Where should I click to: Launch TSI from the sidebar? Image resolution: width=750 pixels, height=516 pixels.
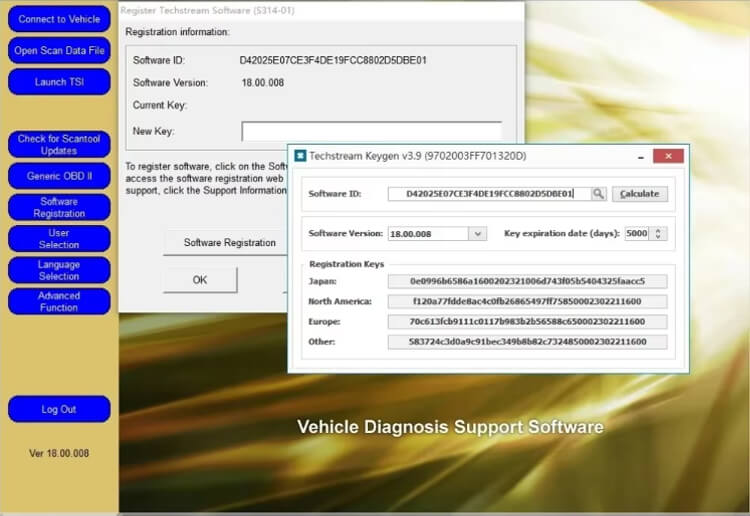point(59,82)
